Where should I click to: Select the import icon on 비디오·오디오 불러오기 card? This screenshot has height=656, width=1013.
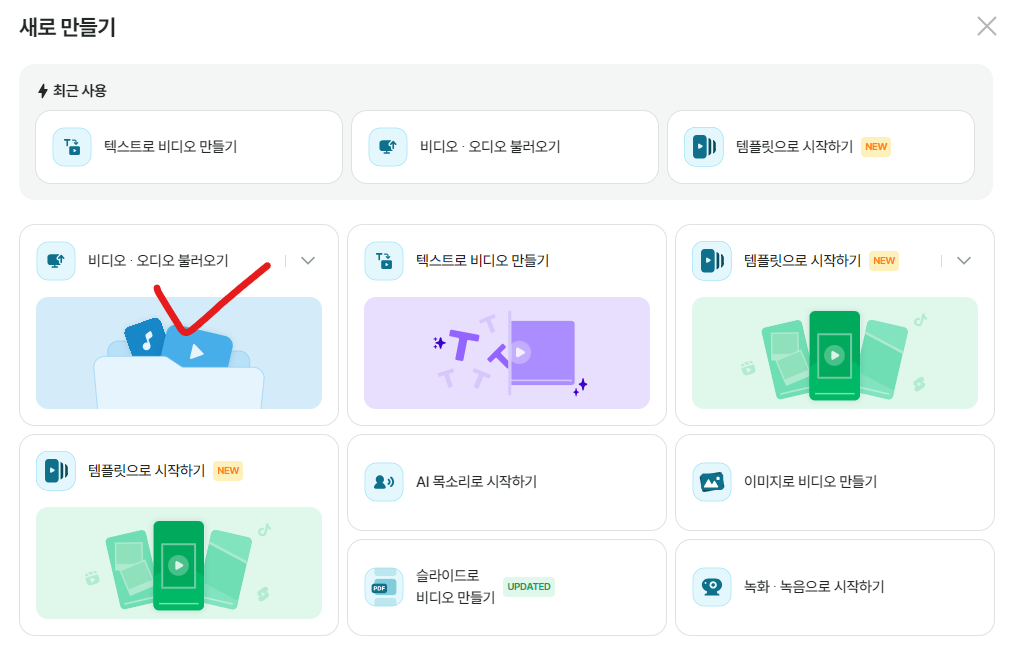point(57,260)
